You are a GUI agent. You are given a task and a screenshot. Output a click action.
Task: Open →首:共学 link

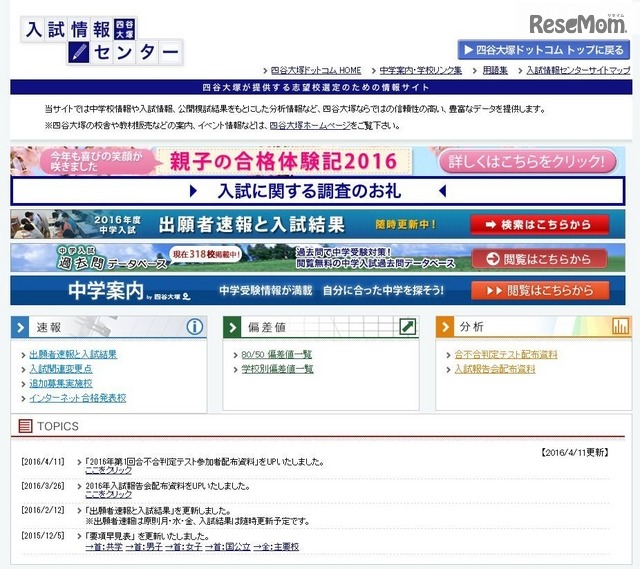click(104, 547)
